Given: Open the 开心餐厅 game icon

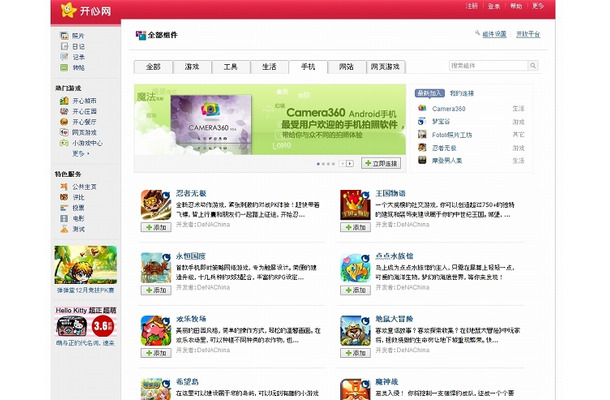Looking at the screenshot, I should coord(64,122).
